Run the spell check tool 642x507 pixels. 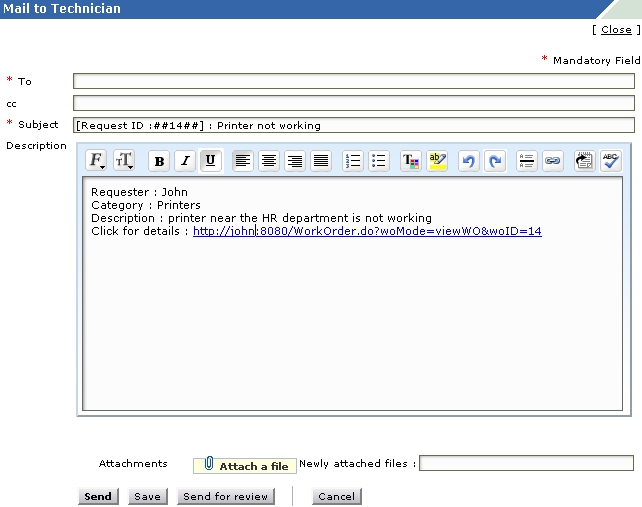pyautogui.click(x=611, y=161)
